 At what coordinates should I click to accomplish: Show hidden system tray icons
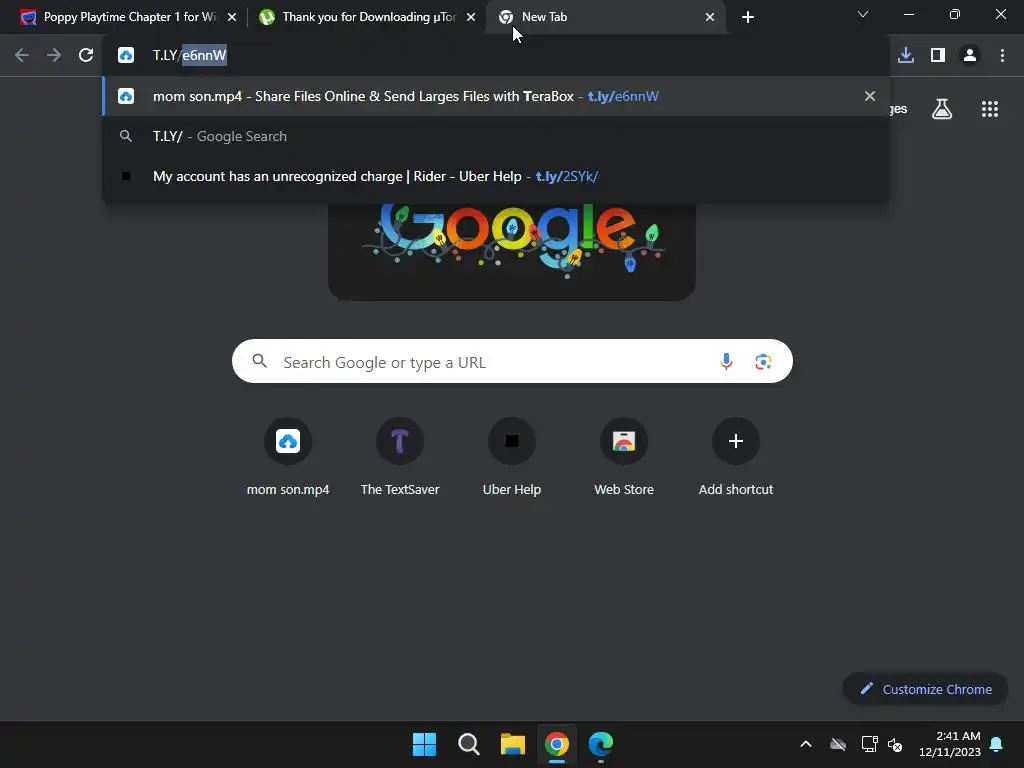(806, 744)
